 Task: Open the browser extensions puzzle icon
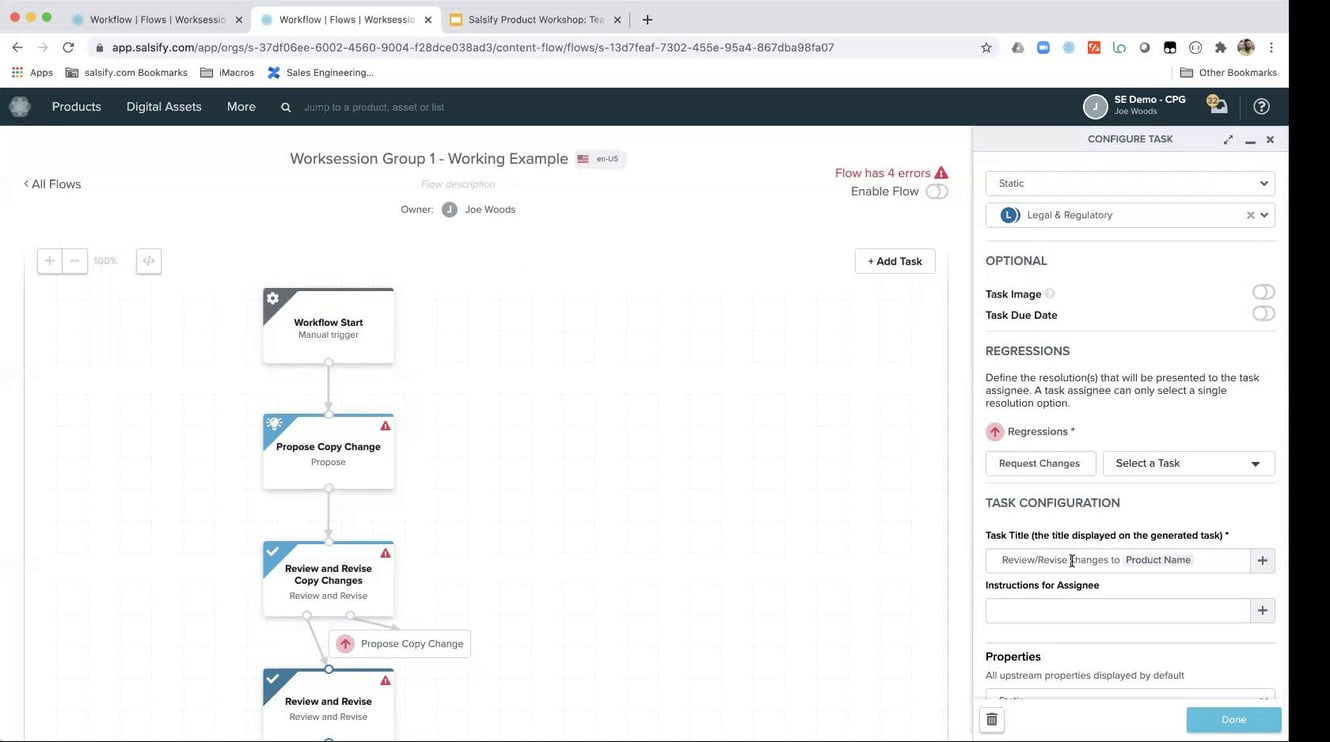1220,47
